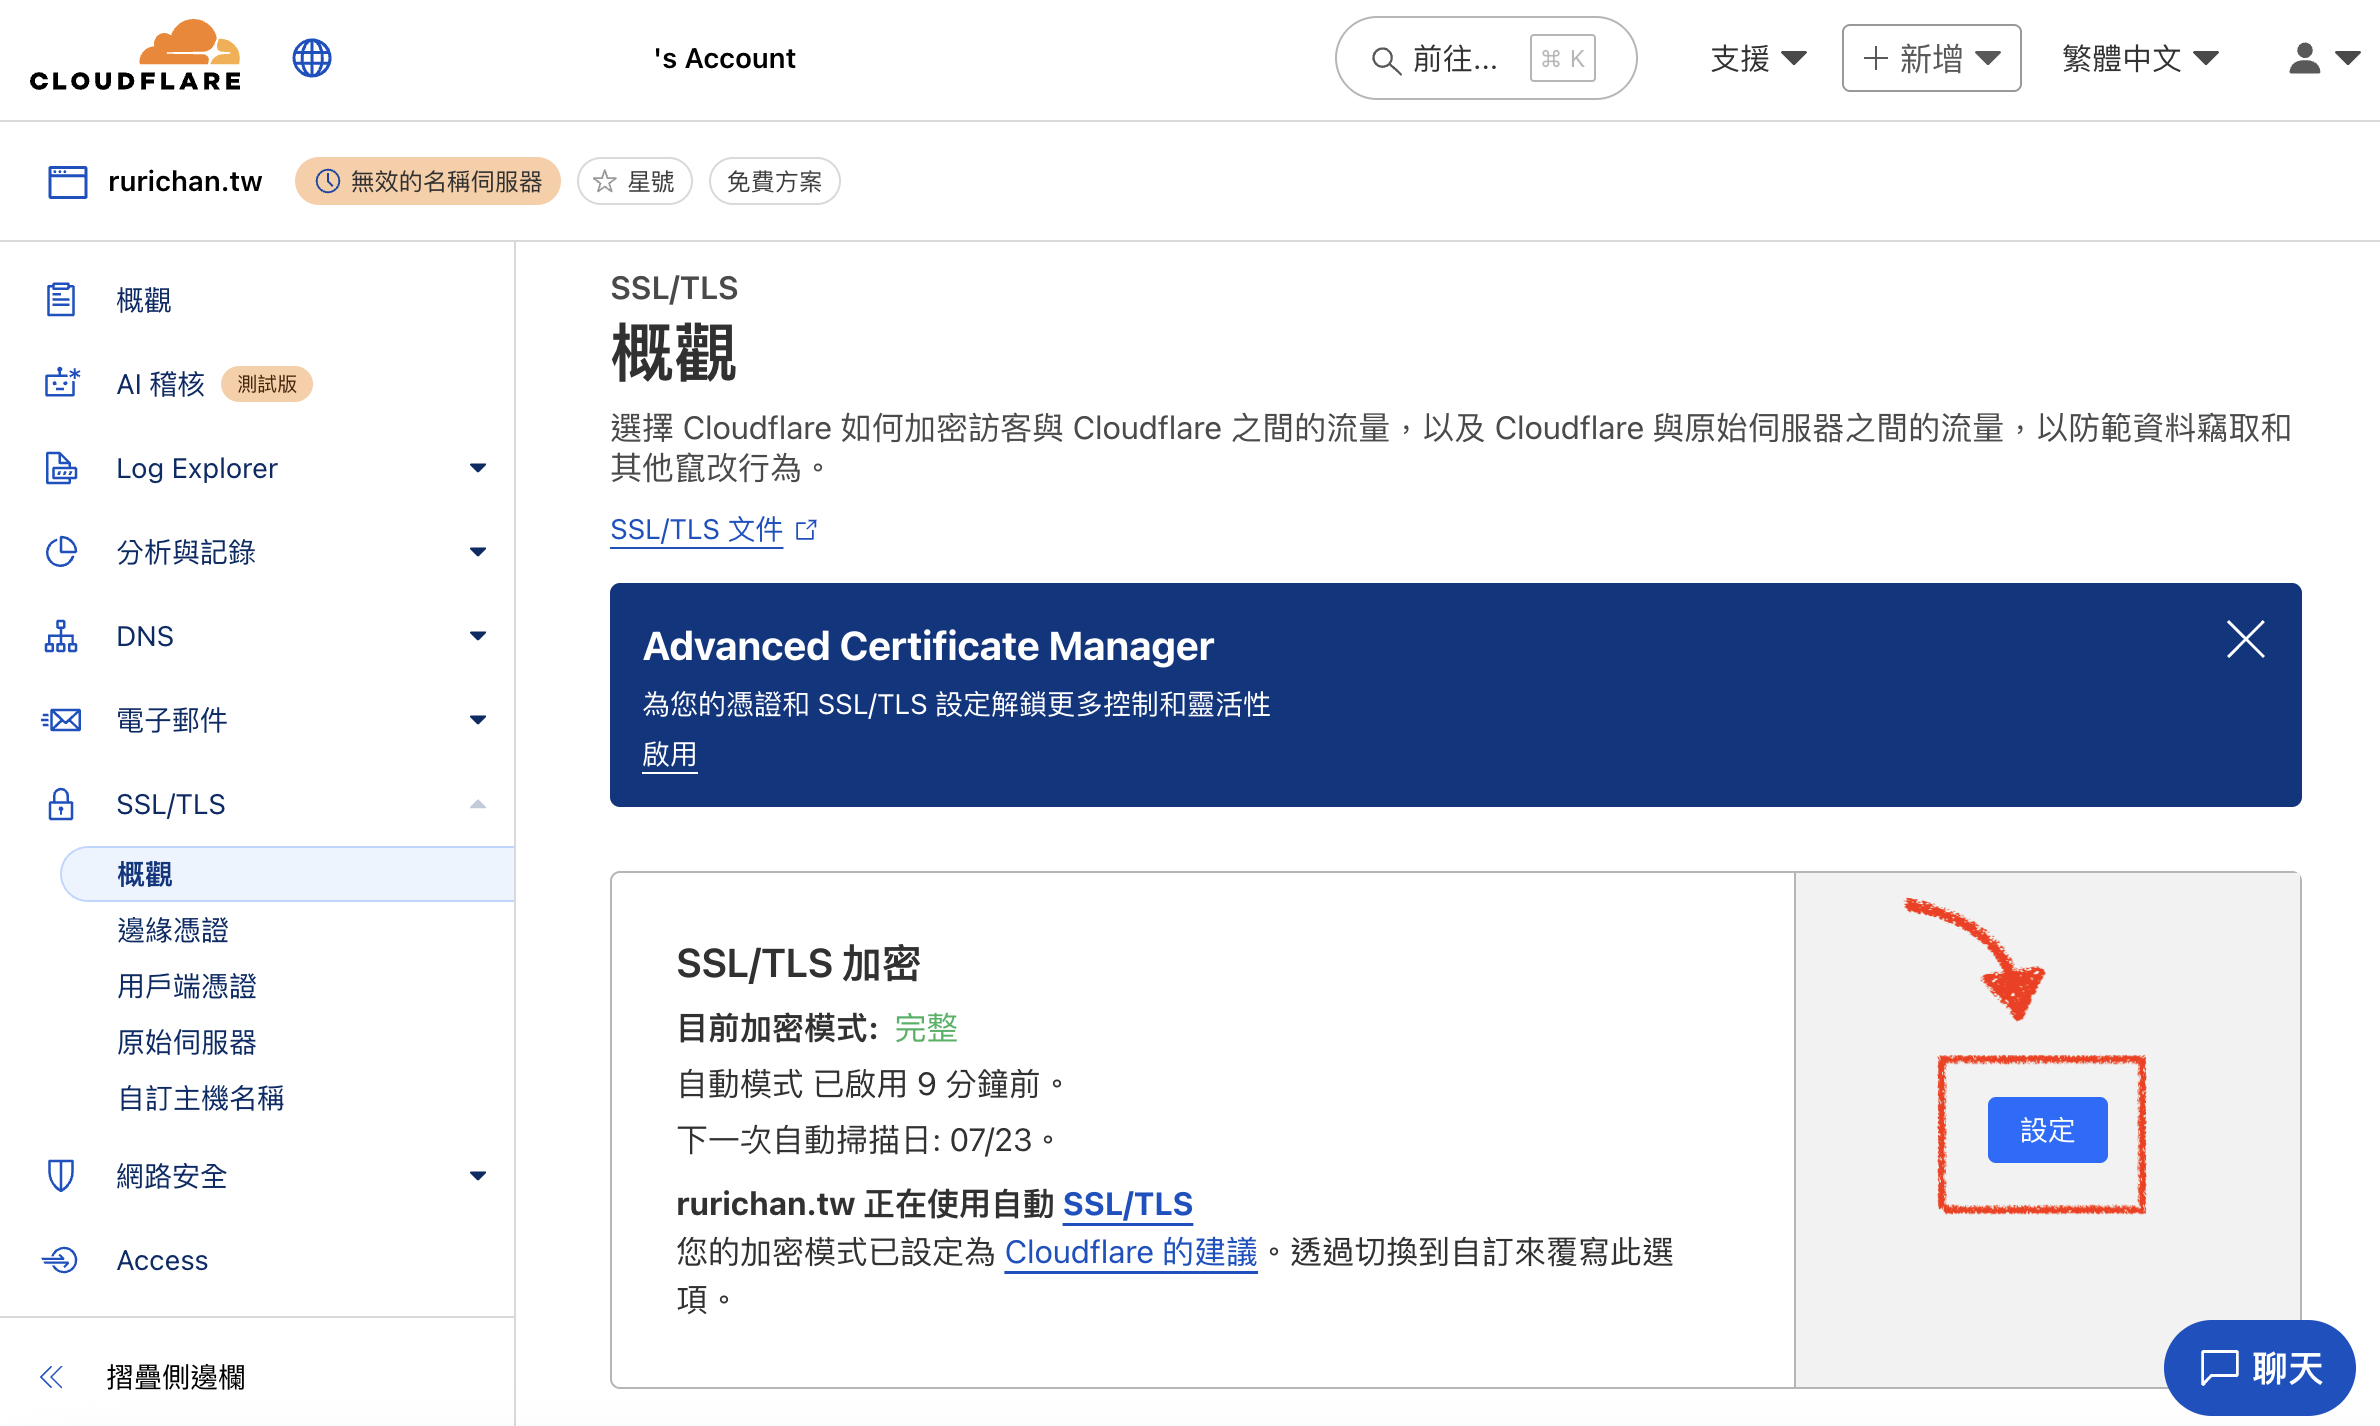Open the 聊天 chat button
The width and height of the screenshot is (2380, 1426).
click(x=2259, y=1368)
